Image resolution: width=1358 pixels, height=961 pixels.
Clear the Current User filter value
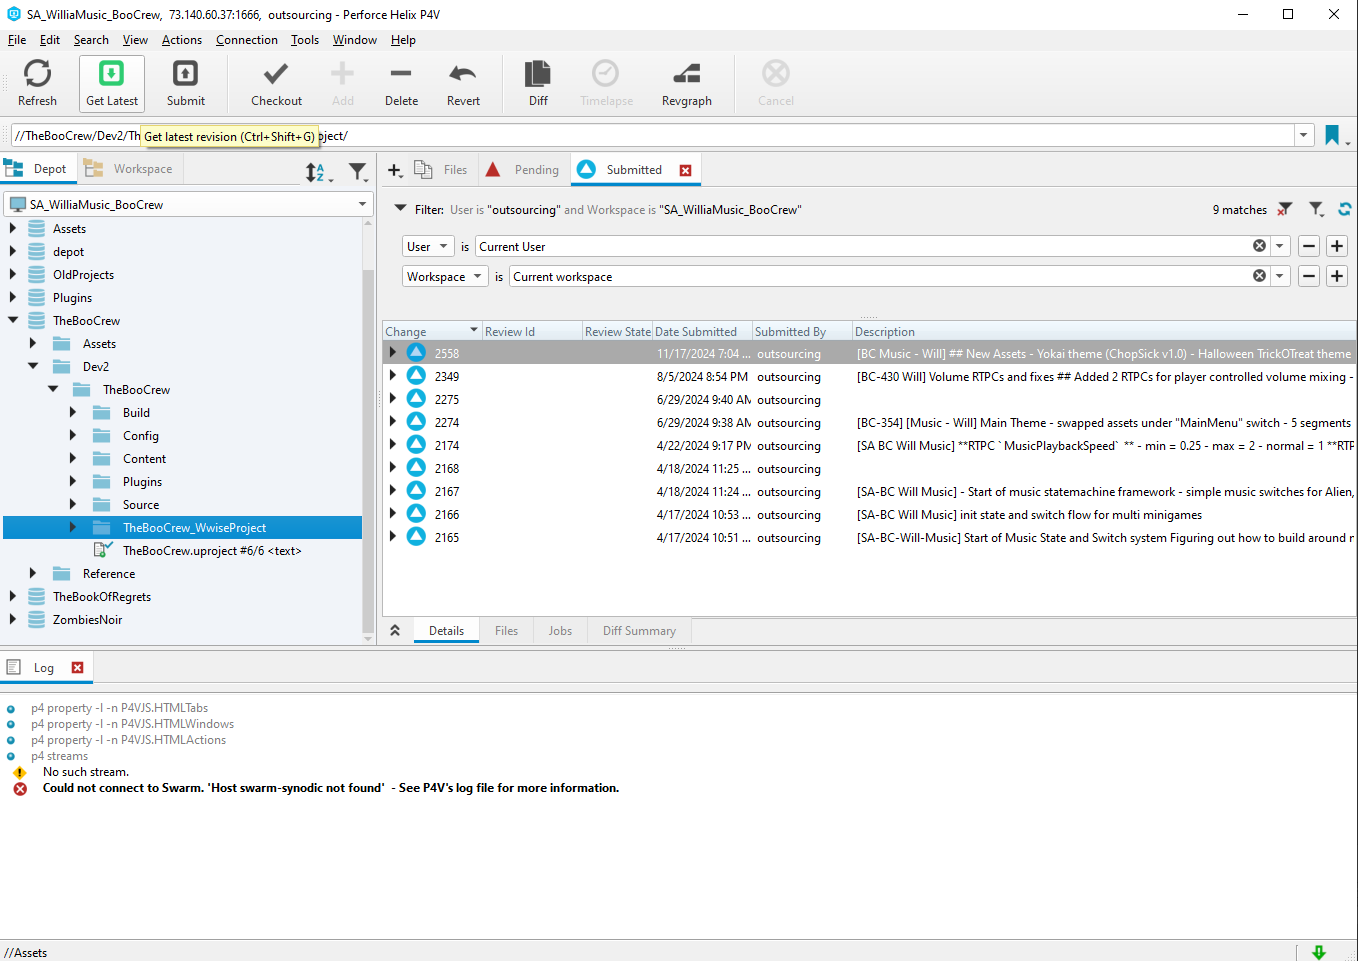click(x=1259, y=245)
